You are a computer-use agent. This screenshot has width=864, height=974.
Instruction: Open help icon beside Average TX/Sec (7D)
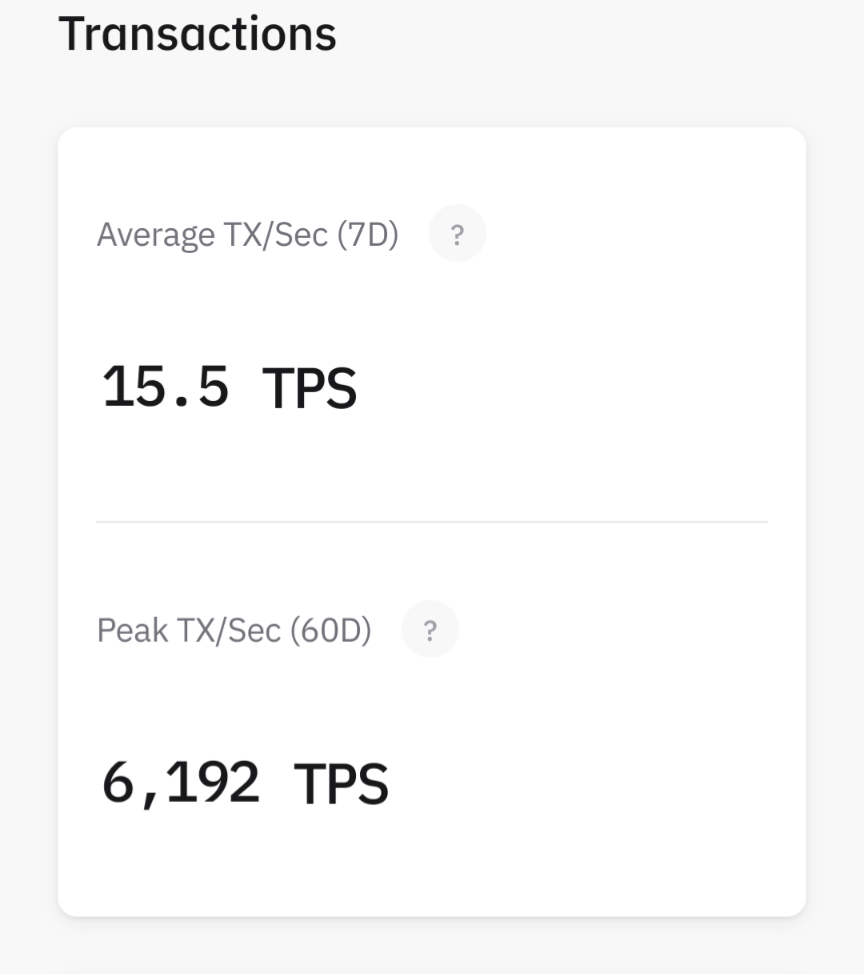click(457, 235)
